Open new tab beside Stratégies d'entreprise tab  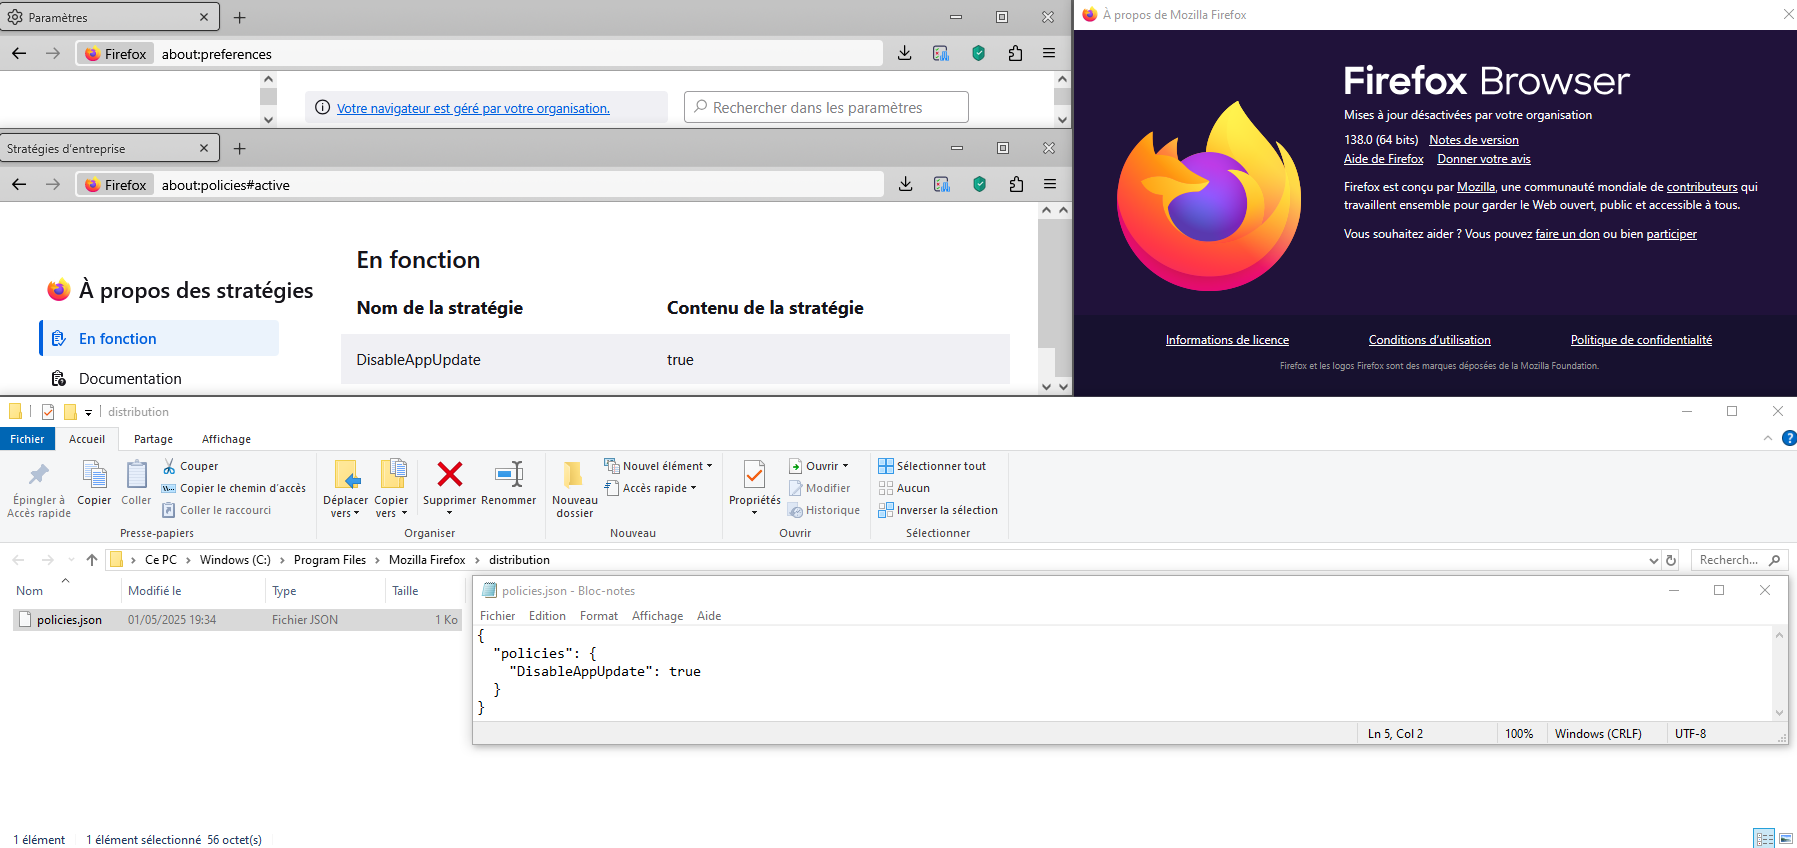(x=240, y=148)
